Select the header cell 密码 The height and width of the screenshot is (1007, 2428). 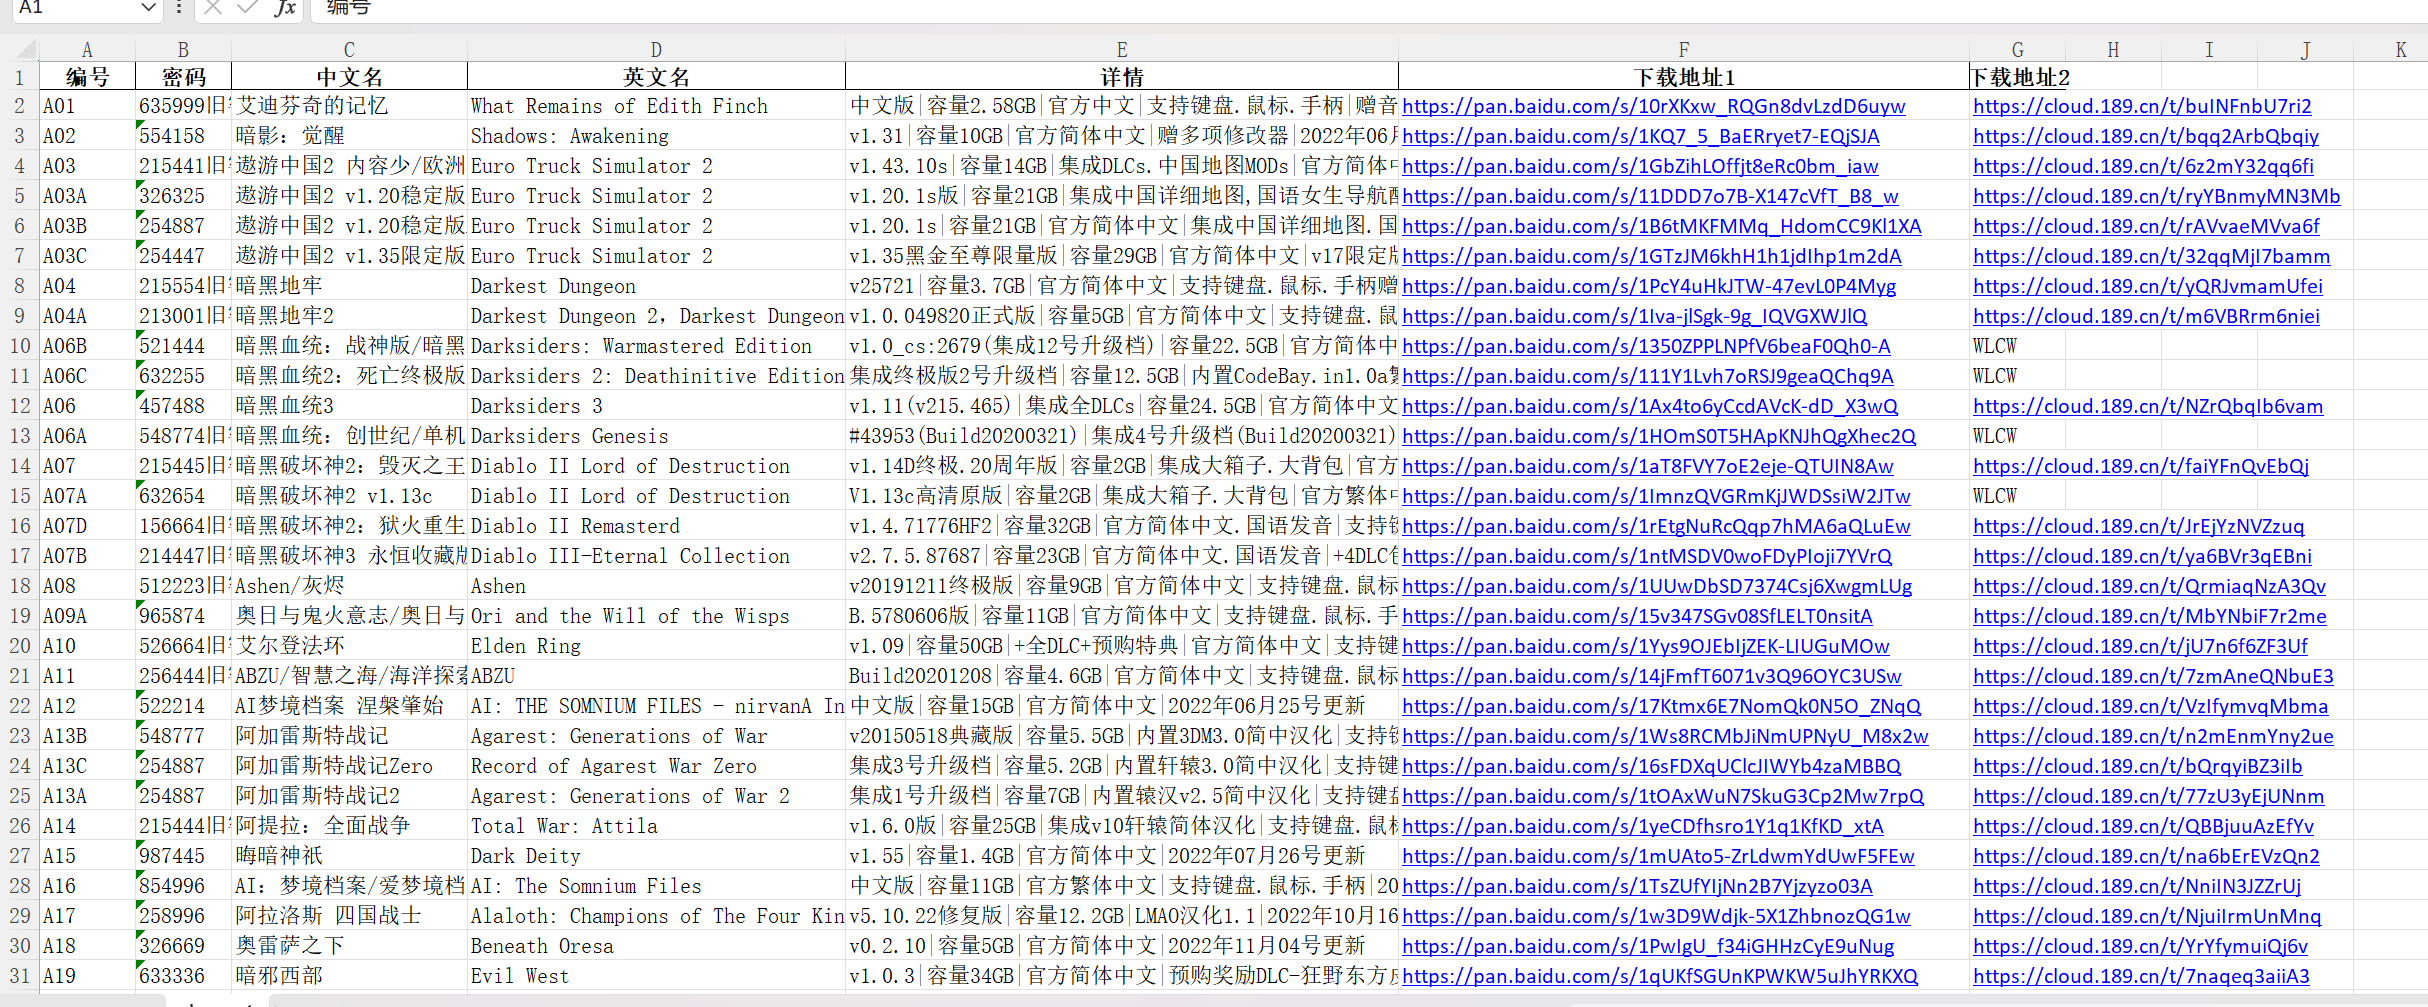[183, 77]
